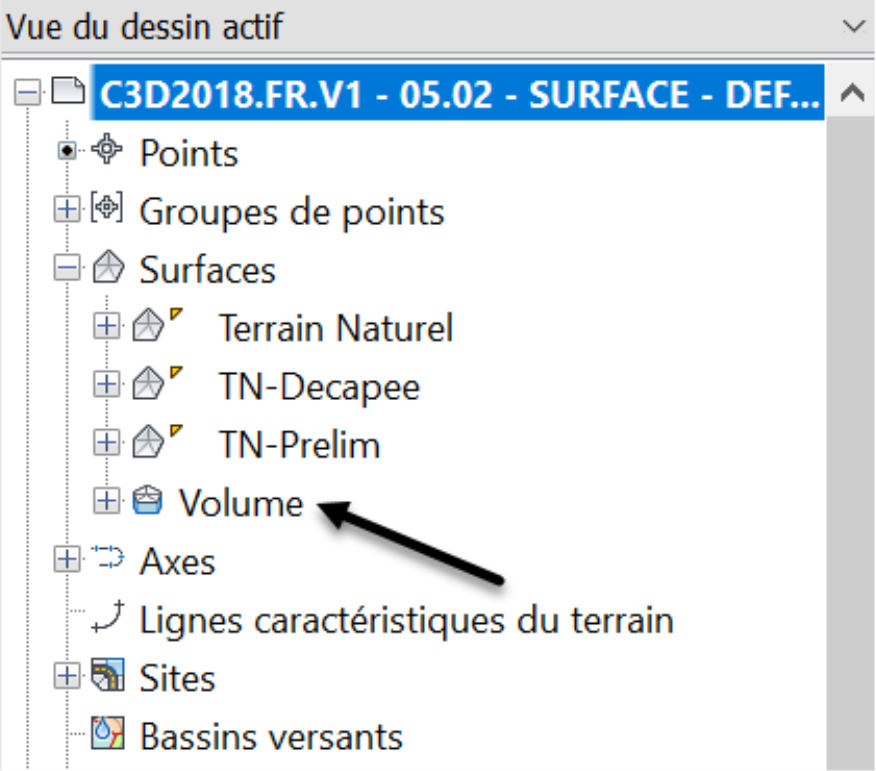Click the Volume surface icon
This screenshot has width=876, height=771.
[x=147, y=499]
